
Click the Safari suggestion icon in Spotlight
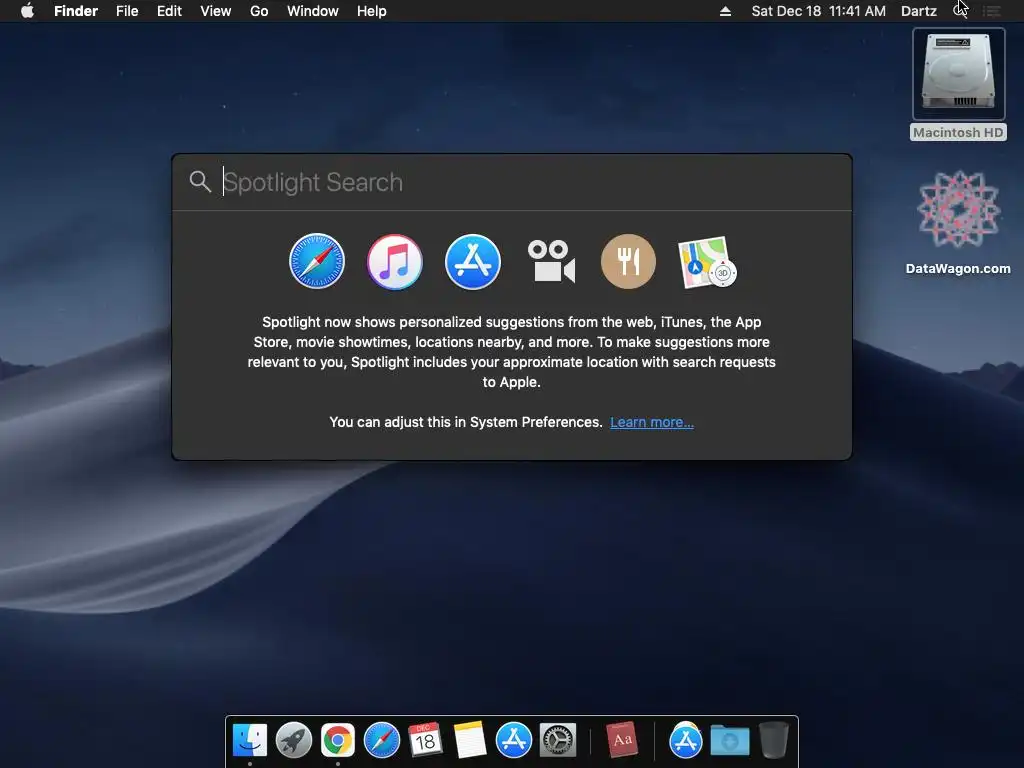[x=317, y=261]
